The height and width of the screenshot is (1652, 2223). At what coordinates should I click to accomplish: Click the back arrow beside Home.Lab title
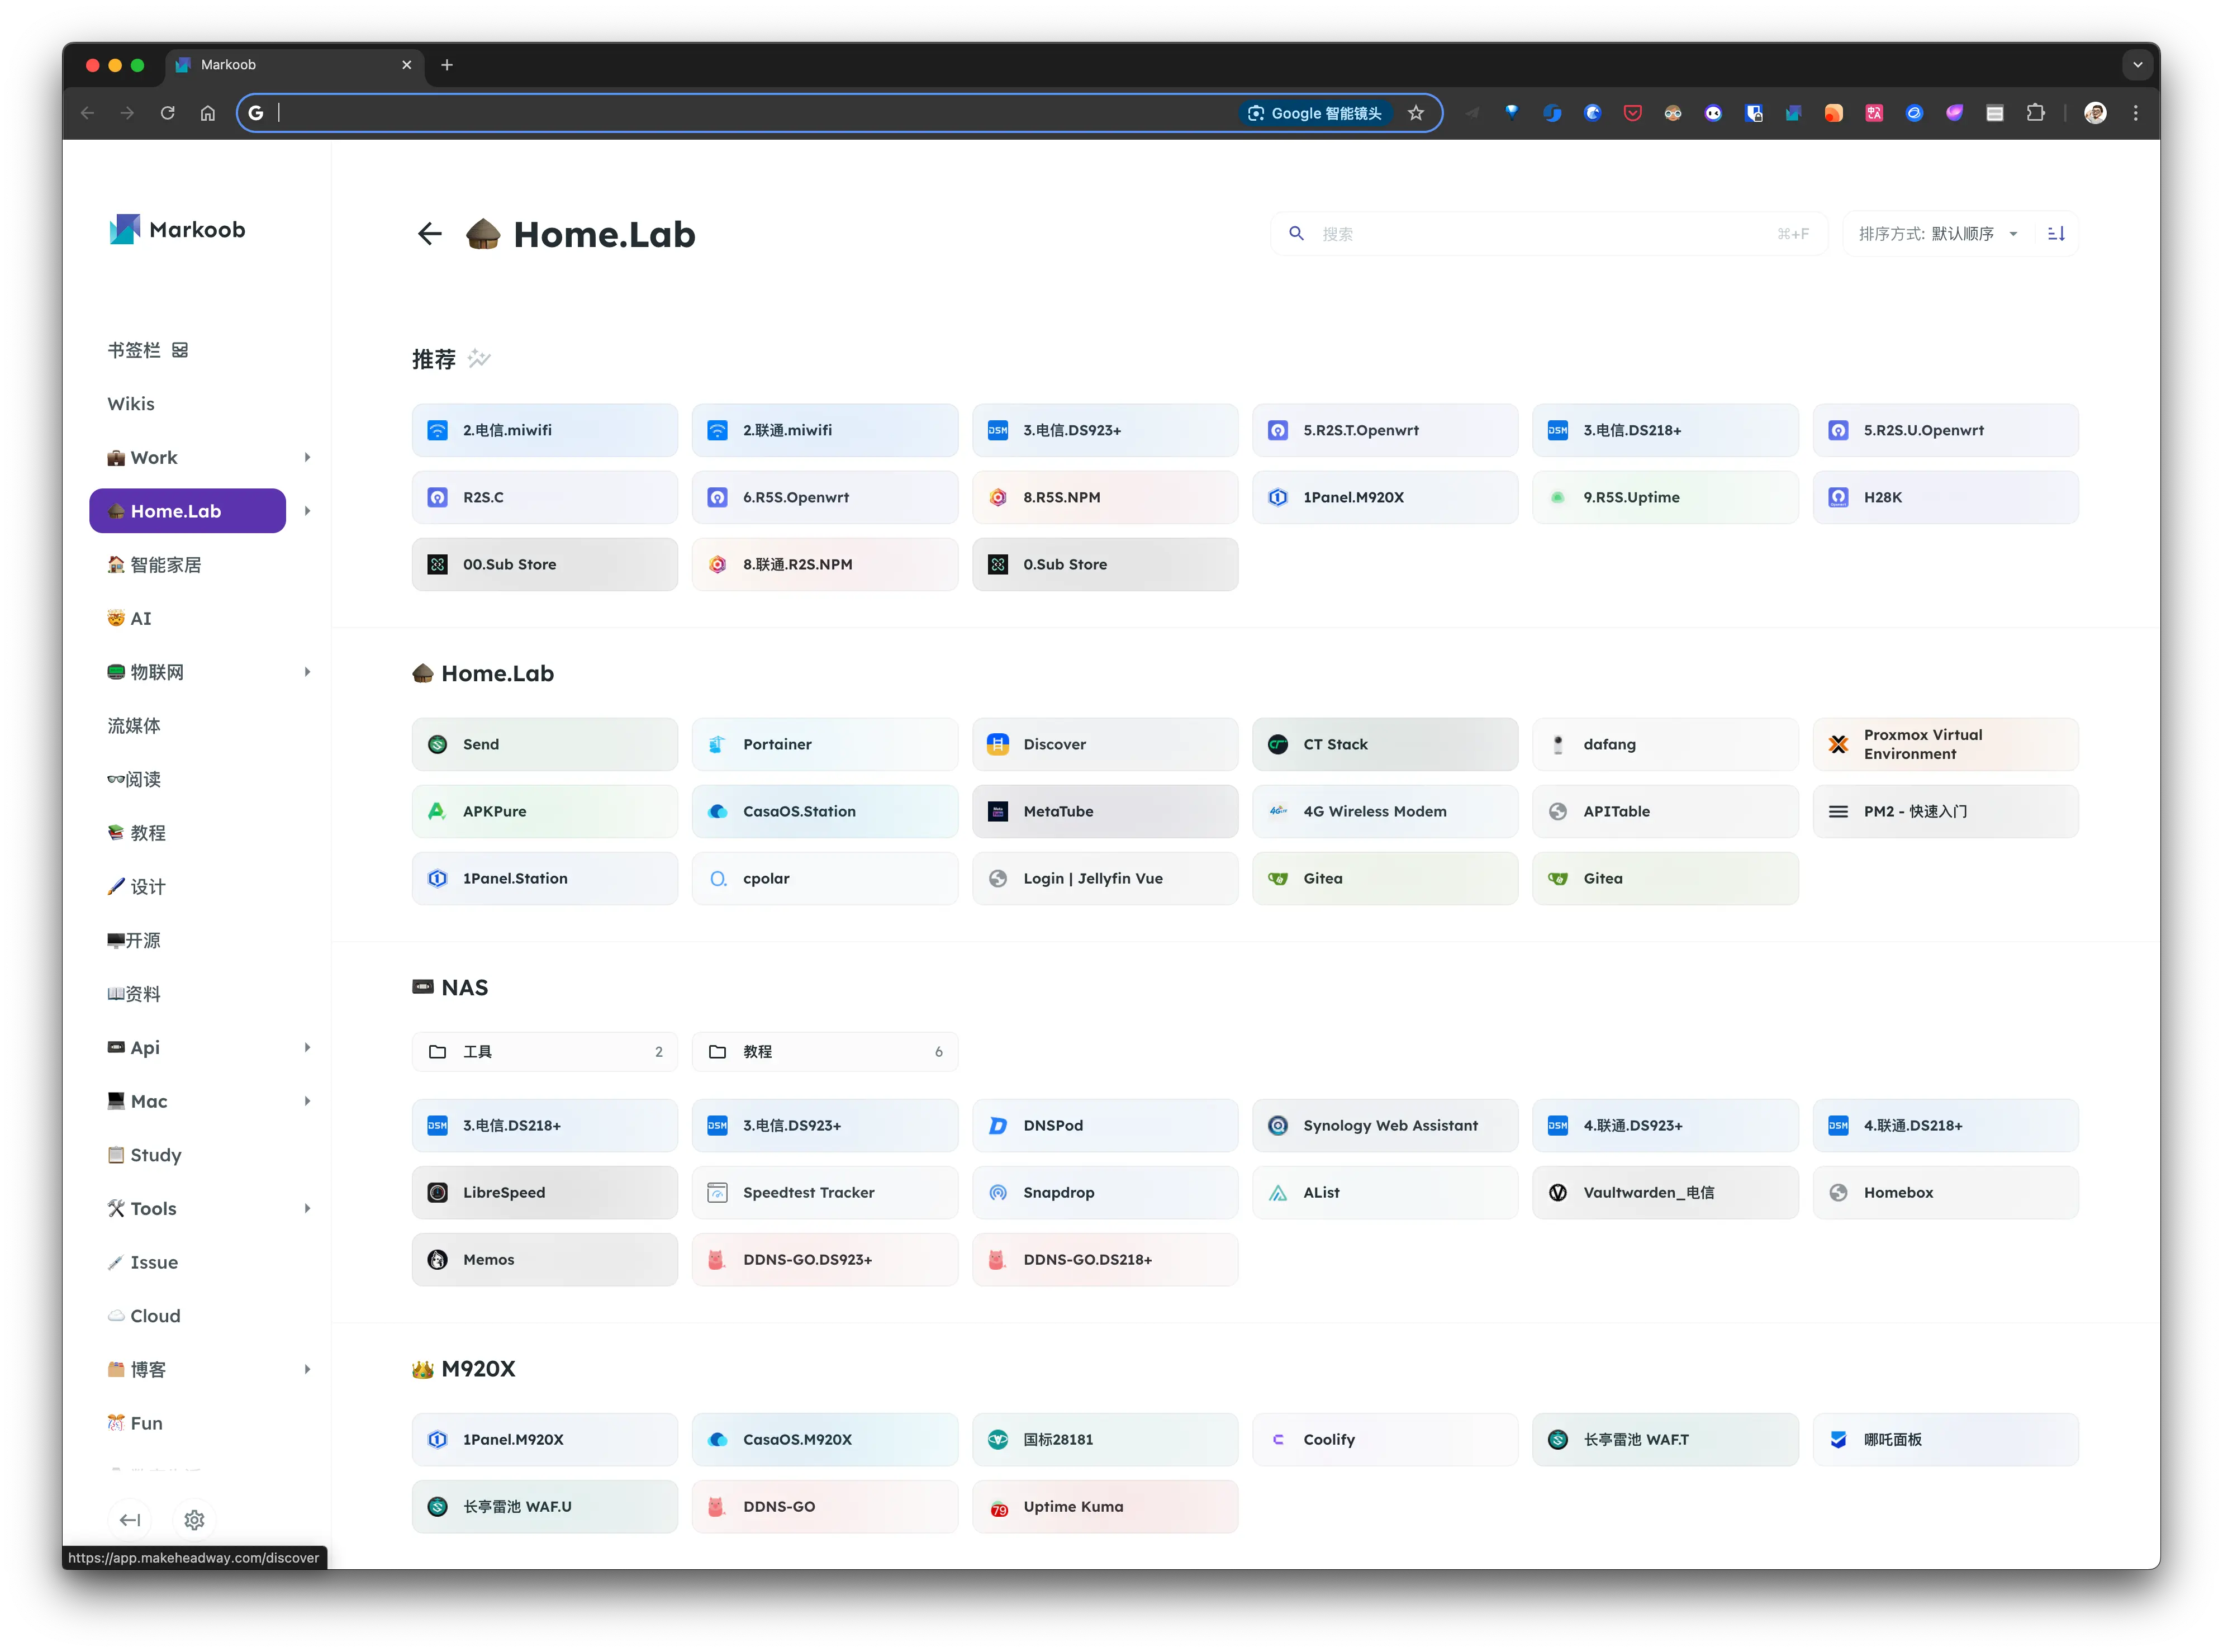point(430,234)
